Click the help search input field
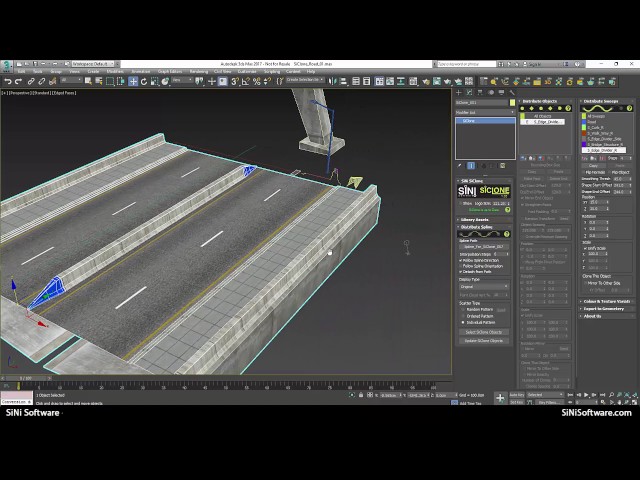Viewport: 640px width, 480px height. coord(467,64)
